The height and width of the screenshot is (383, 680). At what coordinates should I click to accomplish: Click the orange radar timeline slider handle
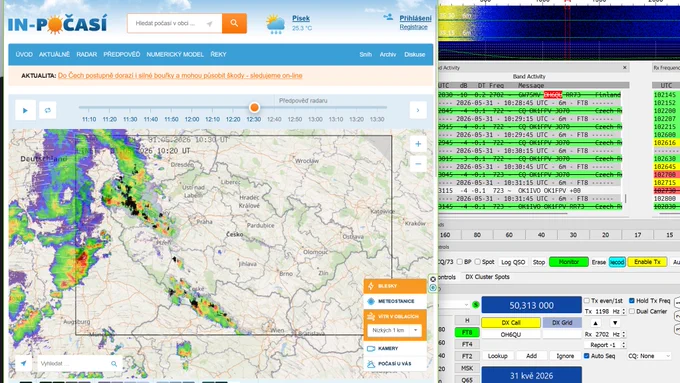255,107
